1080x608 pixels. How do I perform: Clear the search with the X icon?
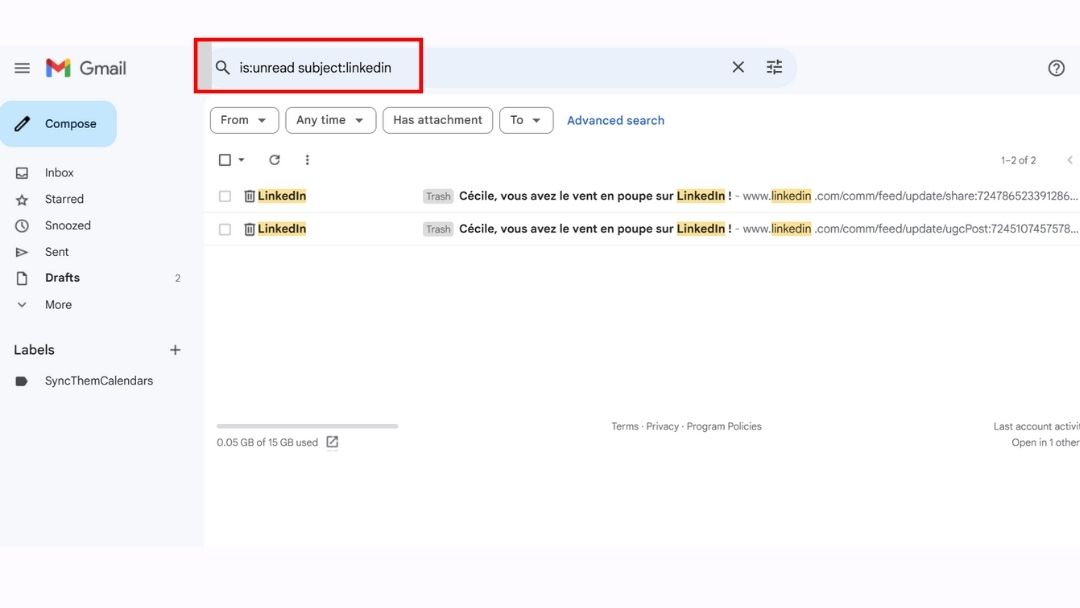click(738, 67)
